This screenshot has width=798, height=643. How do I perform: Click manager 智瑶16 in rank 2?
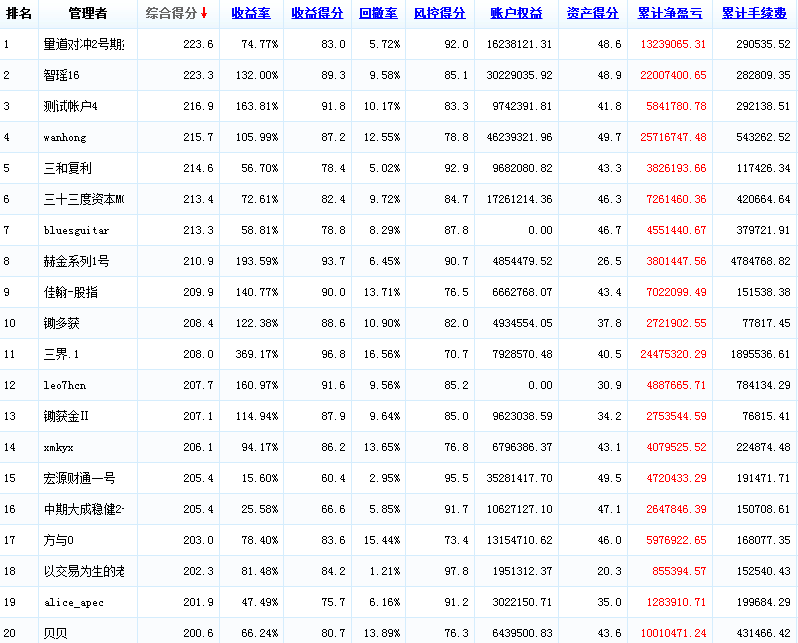[65, 75]
